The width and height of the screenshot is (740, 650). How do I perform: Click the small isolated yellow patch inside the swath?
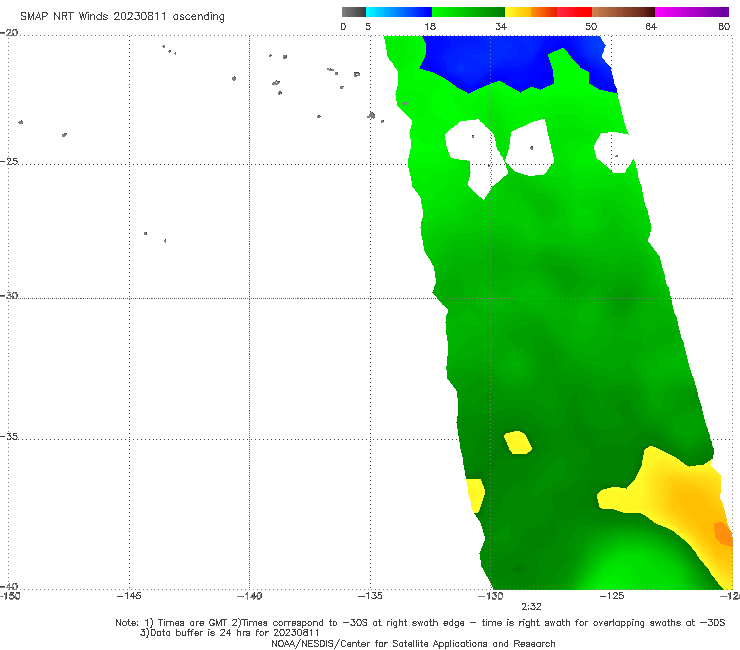pos(518,443)
